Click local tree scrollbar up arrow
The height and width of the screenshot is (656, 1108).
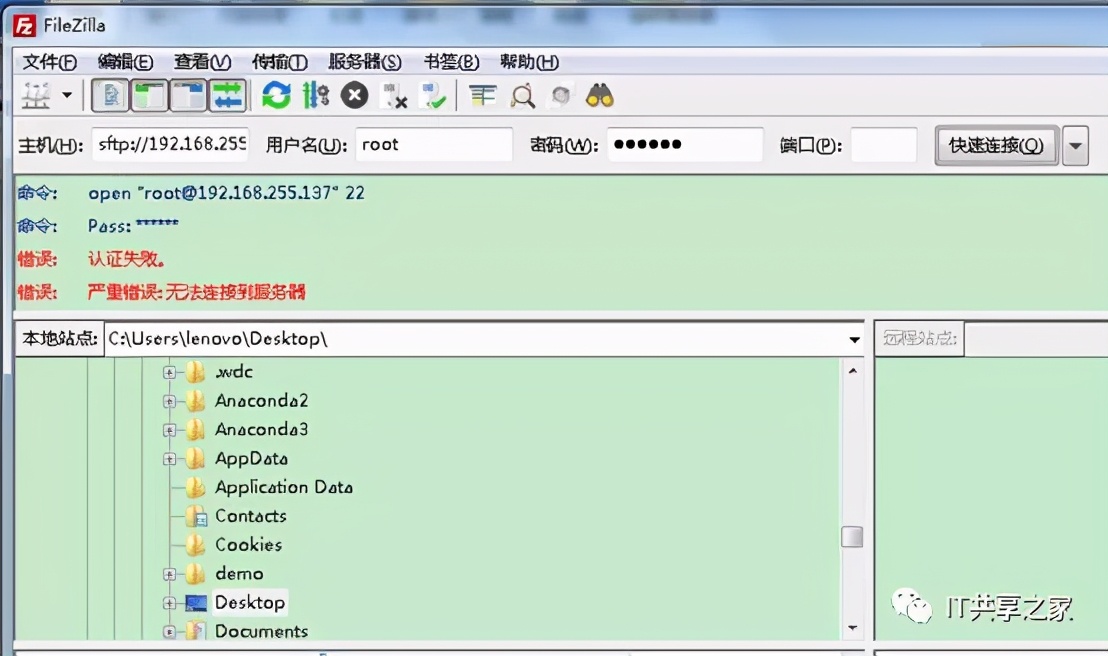[x=852, y=370]
